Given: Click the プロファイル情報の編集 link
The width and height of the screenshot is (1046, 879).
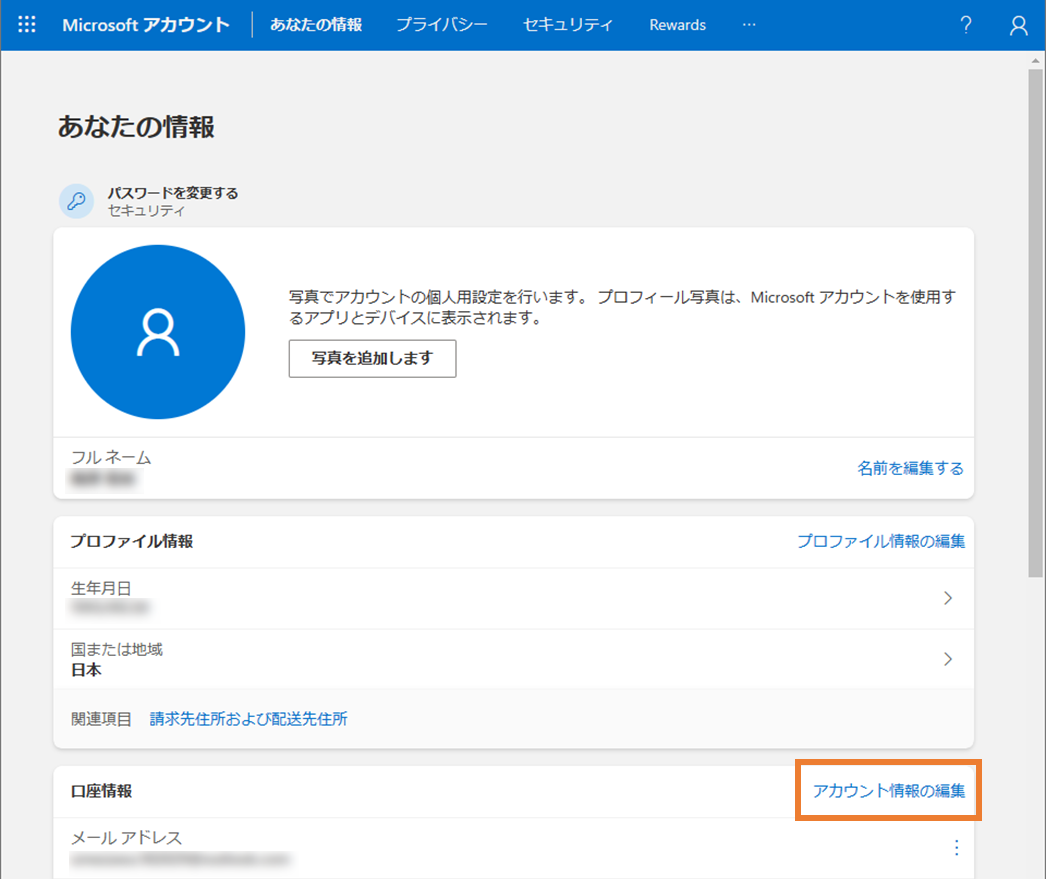Looking at the screenshot, I should (x=881, y=541).
